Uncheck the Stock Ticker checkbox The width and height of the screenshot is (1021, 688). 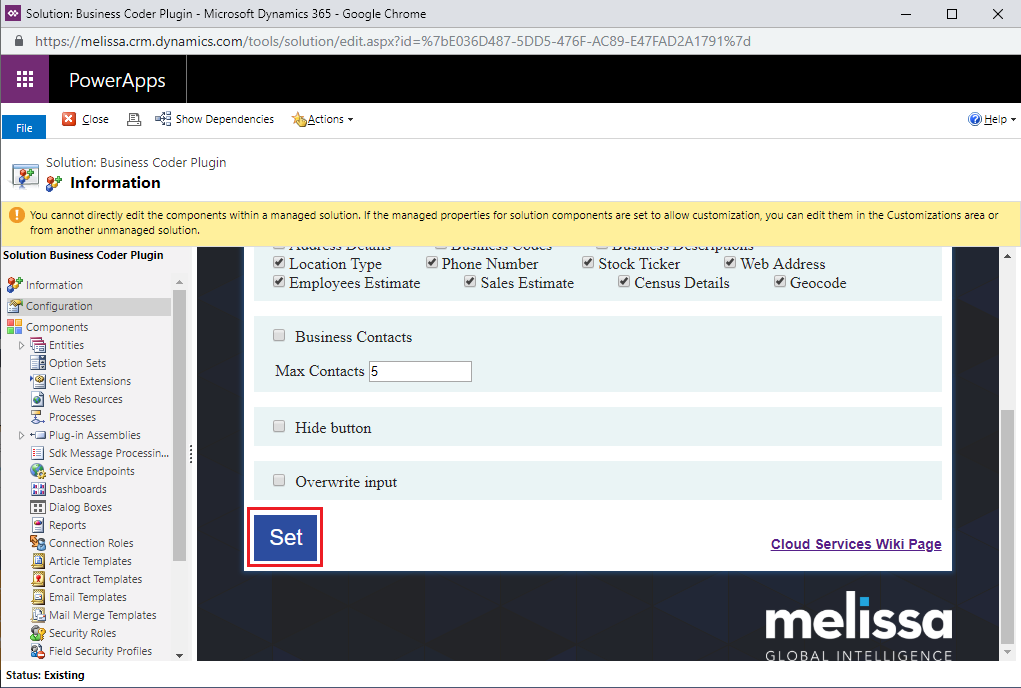(x=589, y=263)
